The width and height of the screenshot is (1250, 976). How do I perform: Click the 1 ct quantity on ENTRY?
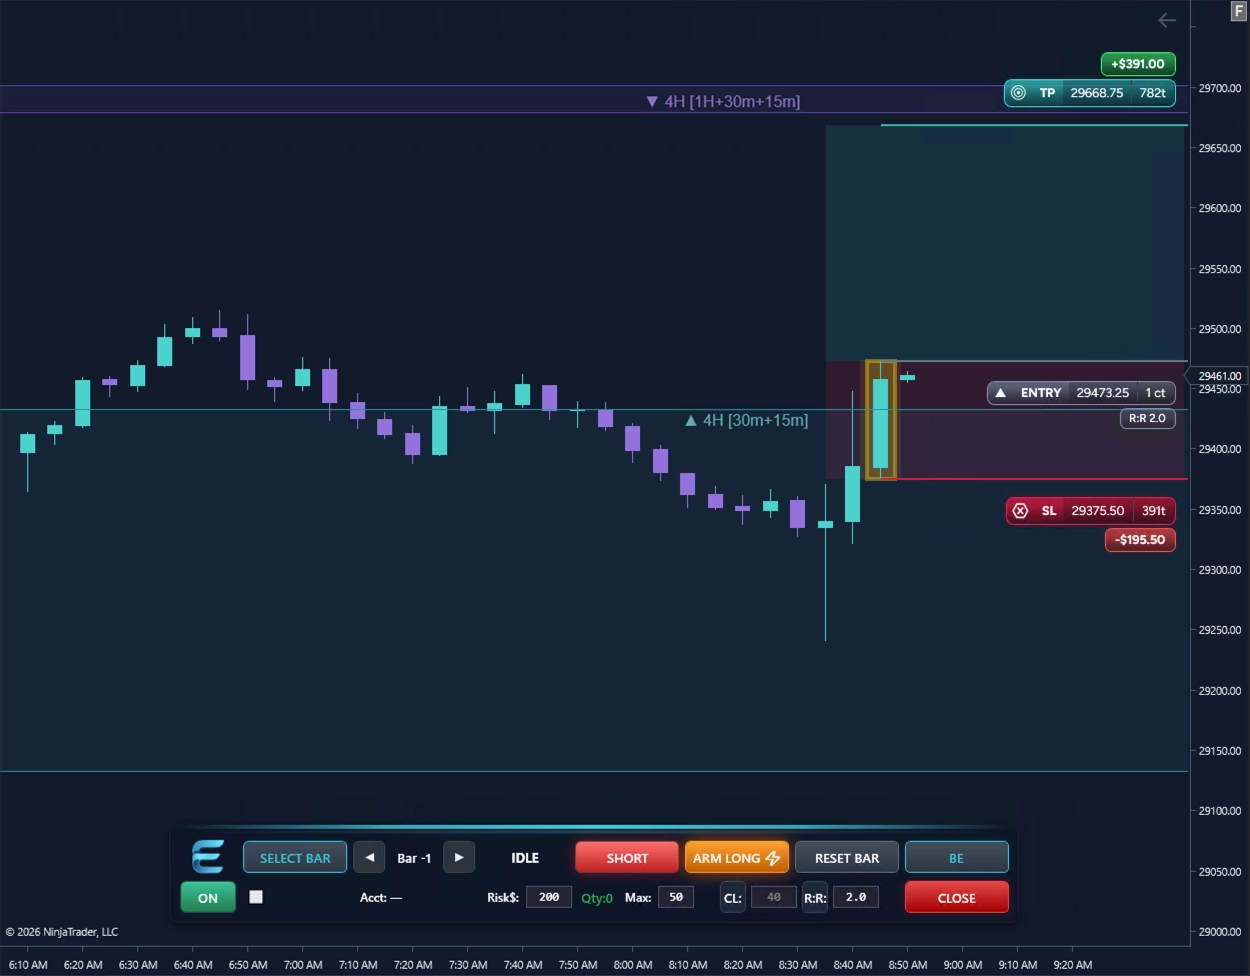pyautogui.click(x=1156, y=393)
